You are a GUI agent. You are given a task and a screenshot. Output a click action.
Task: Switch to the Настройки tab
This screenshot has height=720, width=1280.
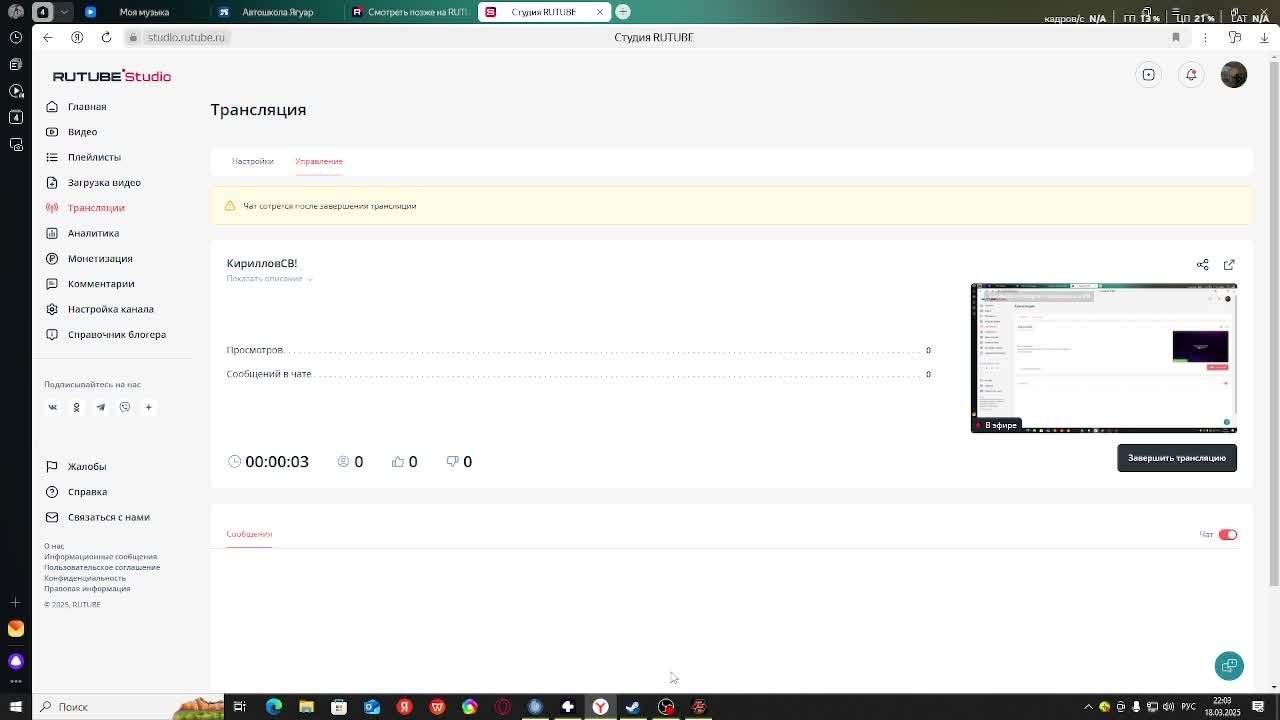click(x=253, y=161)
